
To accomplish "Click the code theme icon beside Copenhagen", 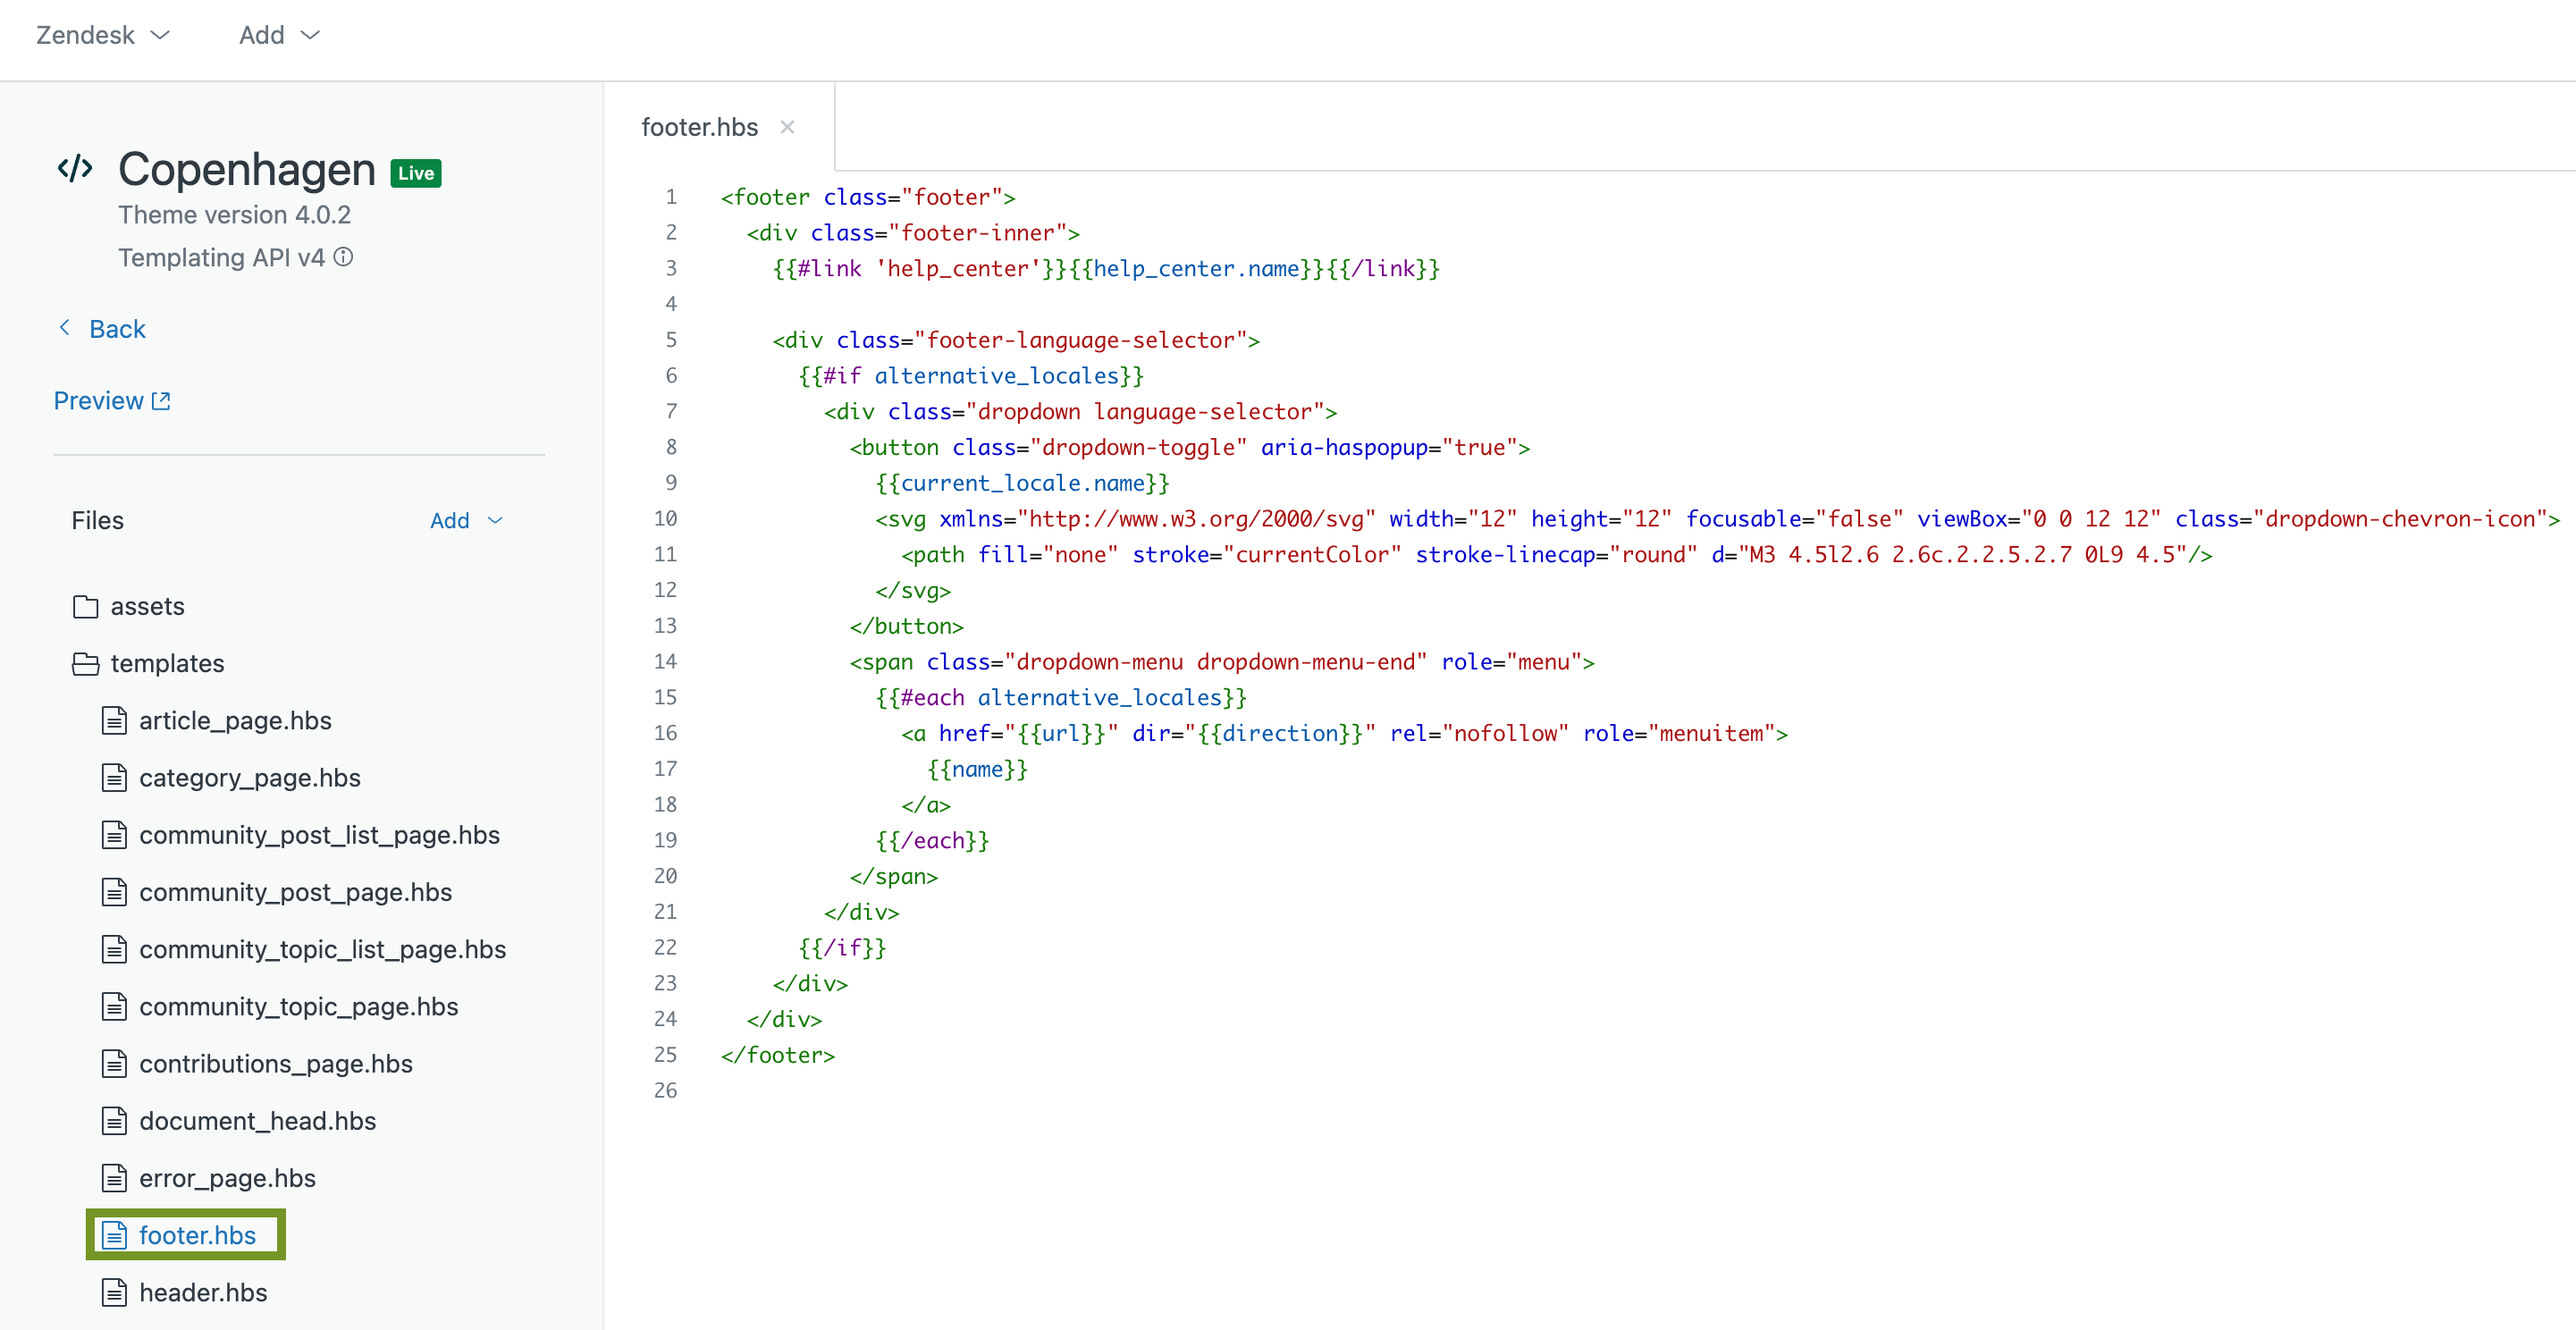I will (x=75, y=168).
